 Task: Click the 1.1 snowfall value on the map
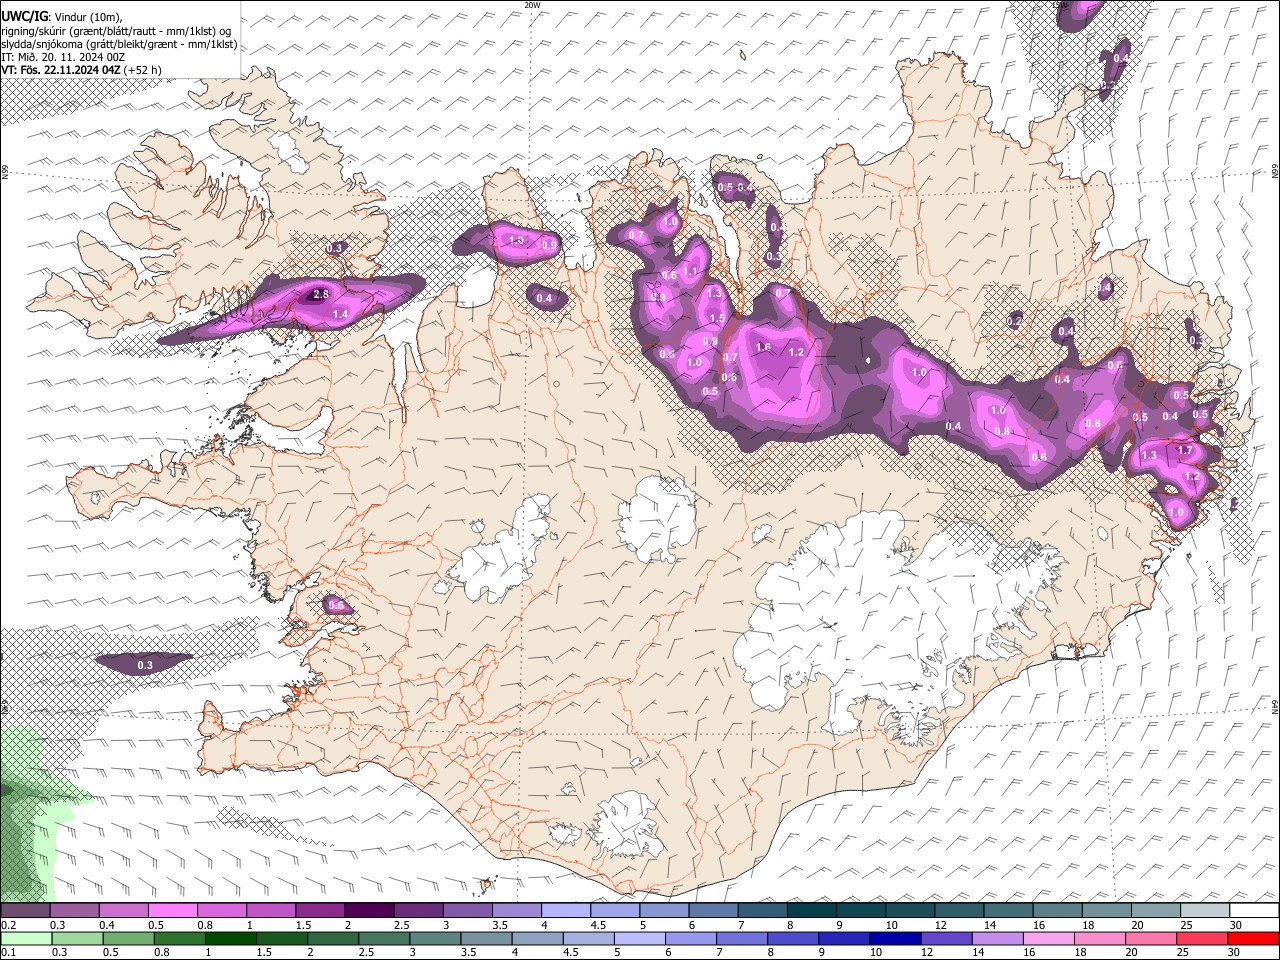point(690,271)
